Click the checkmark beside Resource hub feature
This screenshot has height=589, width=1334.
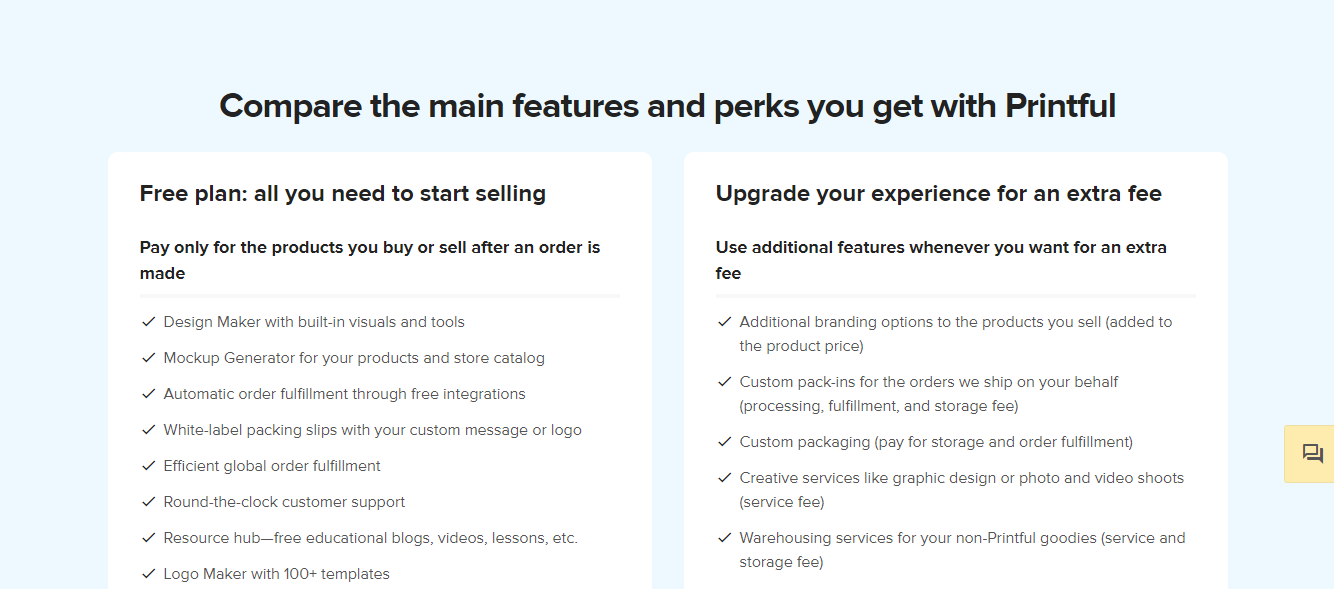147,537
